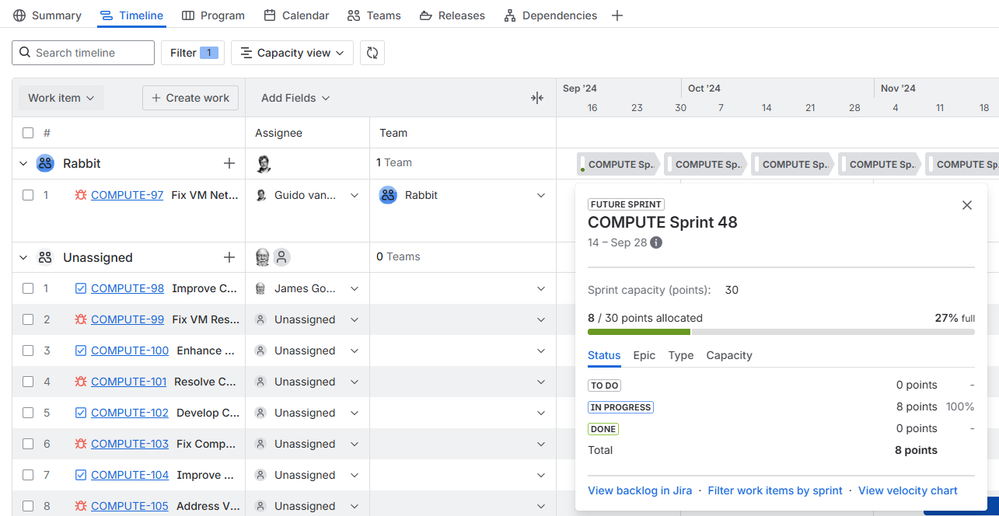The width and height of the screenshot is (999, 516).
Task: Select the Capacity tab in sprint popup
Action: tap(729, 355)
